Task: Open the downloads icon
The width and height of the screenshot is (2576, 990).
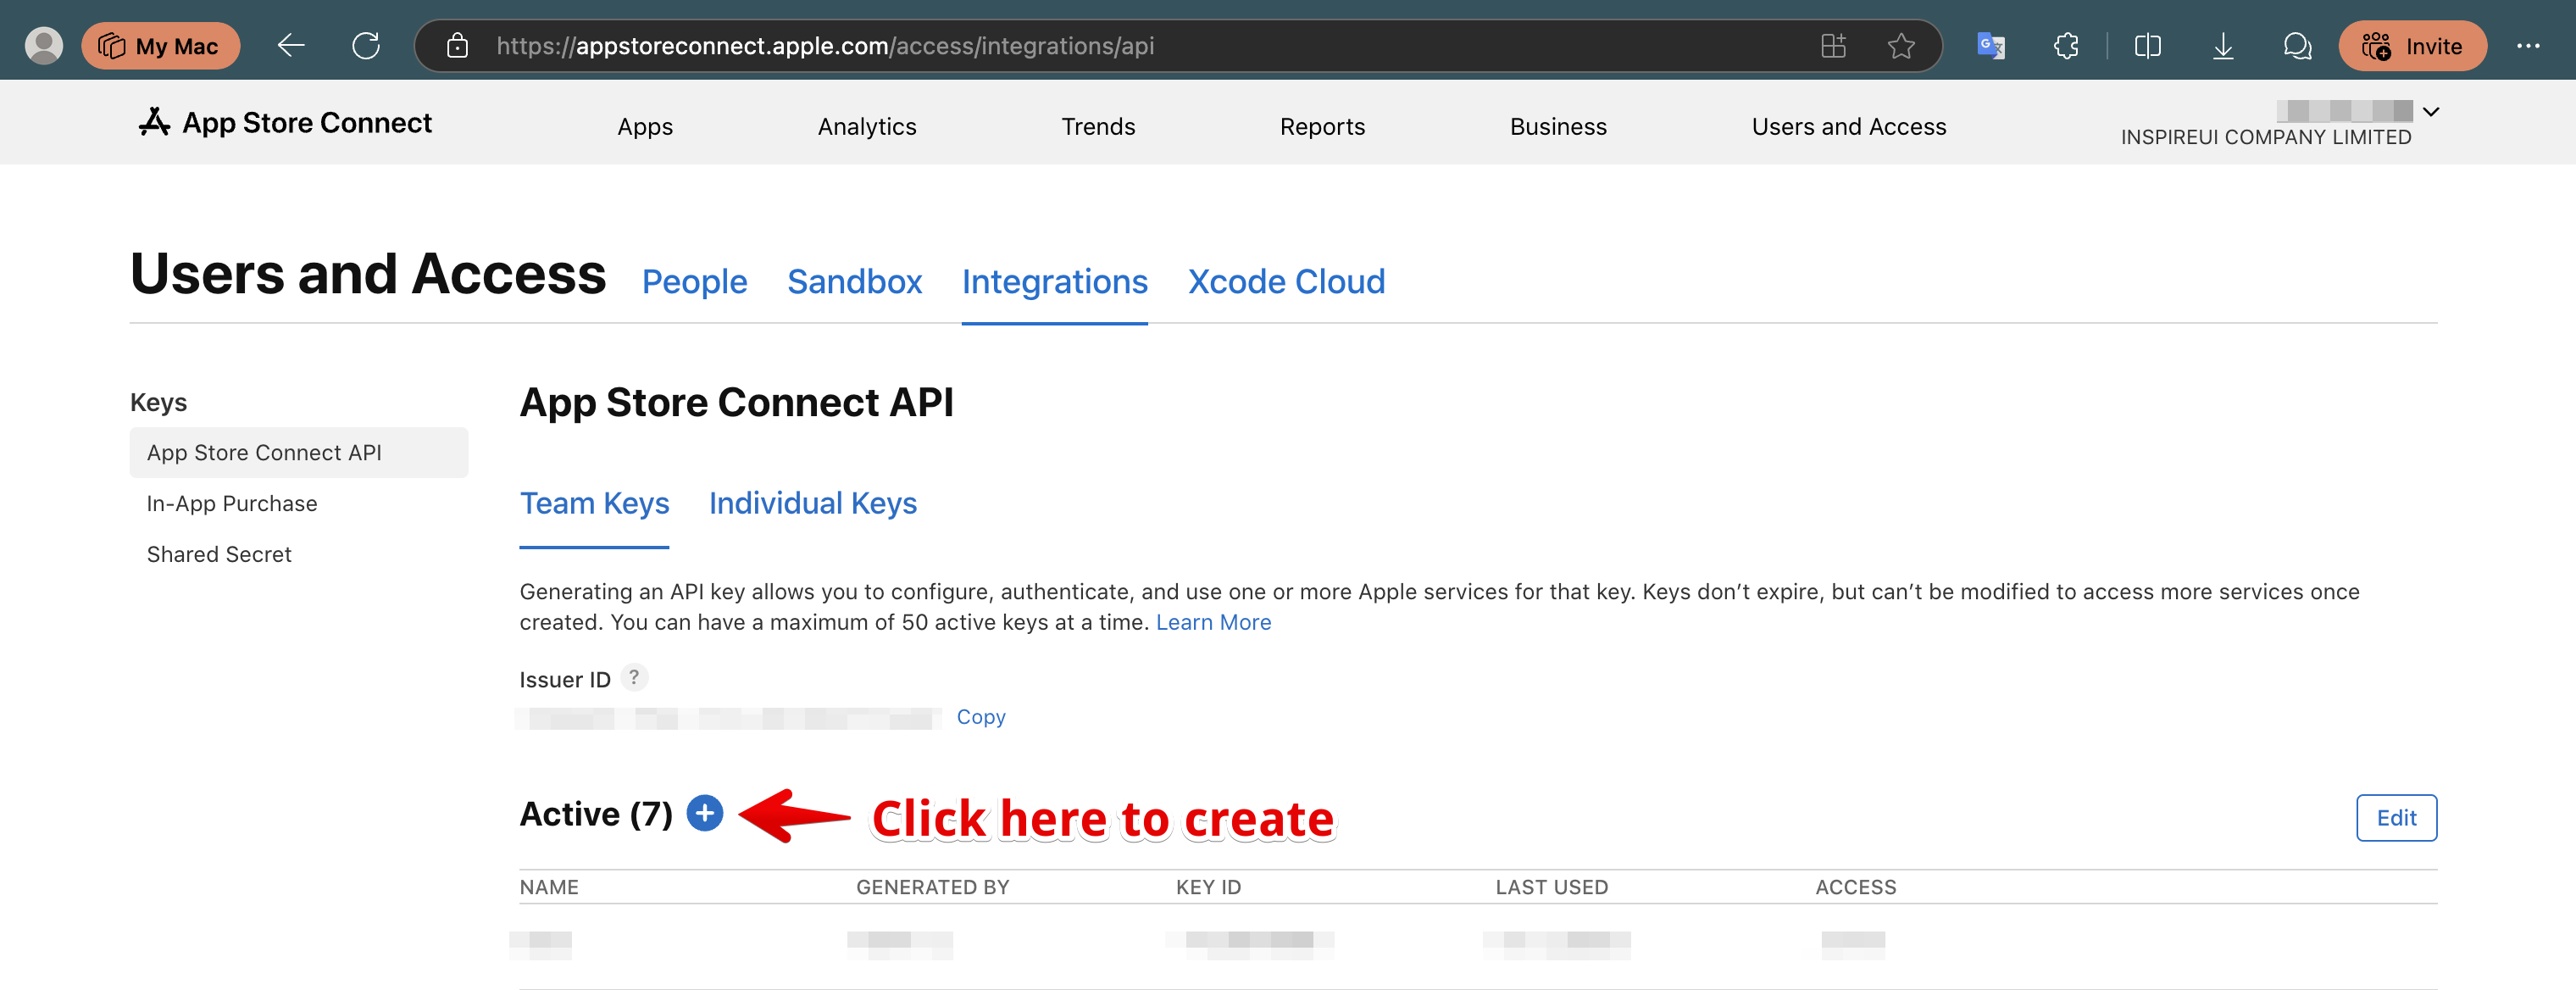Action: 2222,46
